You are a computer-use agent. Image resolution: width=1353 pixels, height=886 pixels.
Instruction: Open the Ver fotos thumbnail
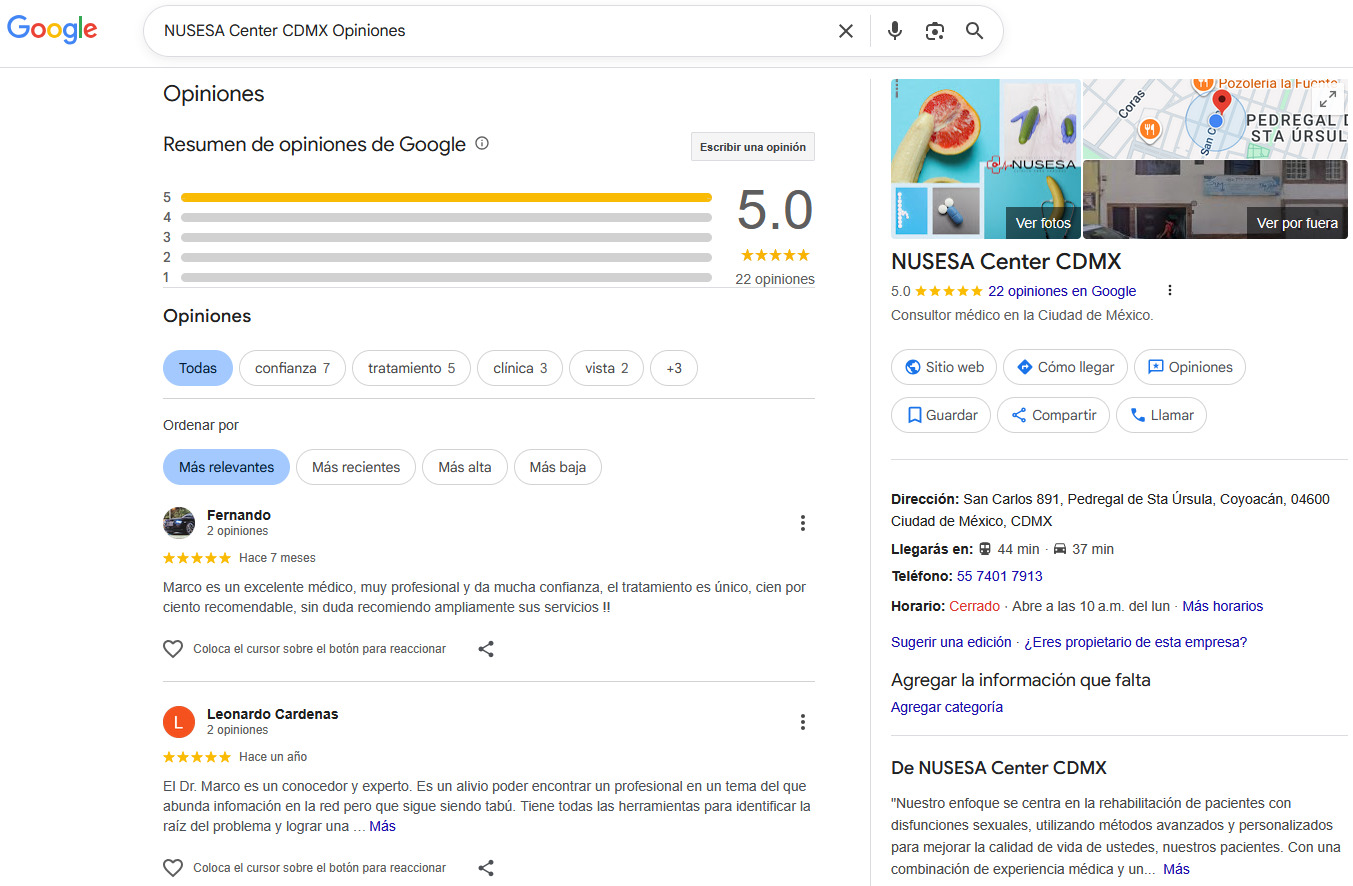pyautogui.click(x=1042, y=223)
